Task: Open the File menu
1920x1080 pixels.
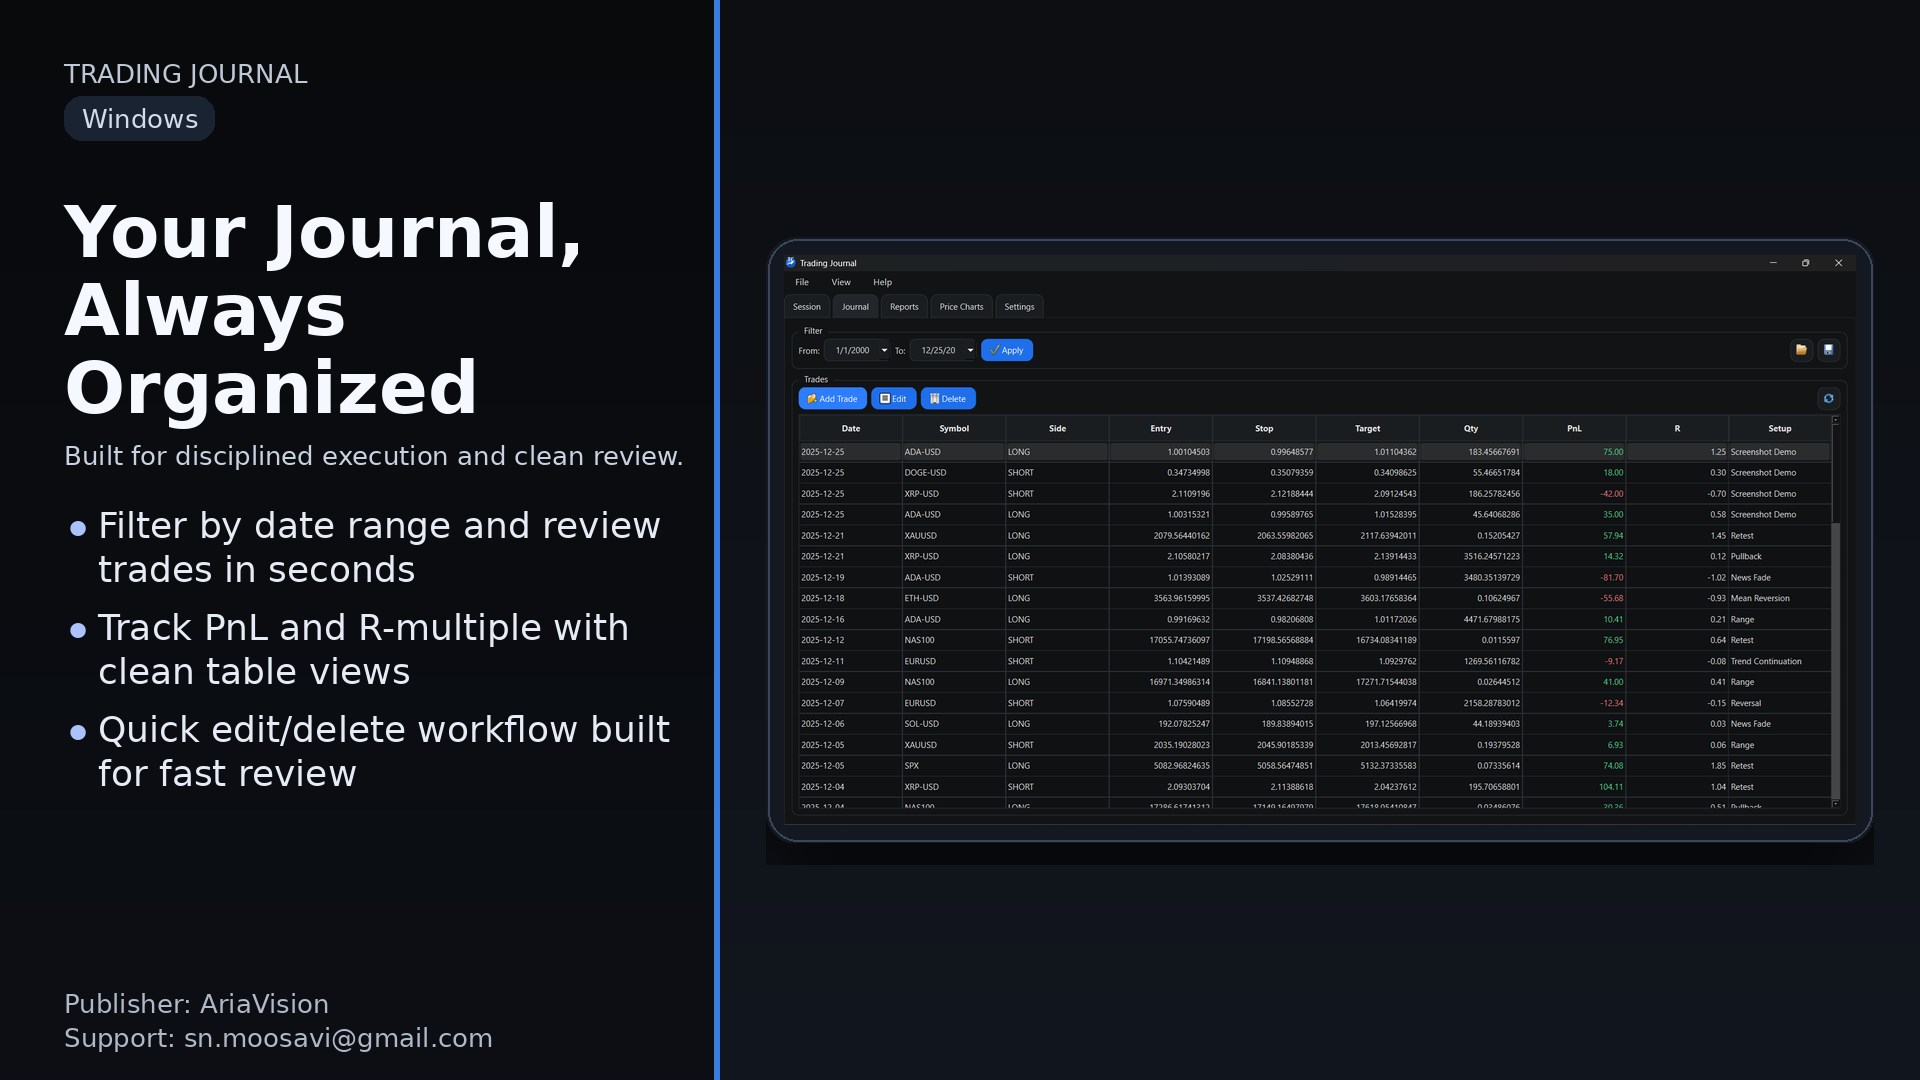Action: pos(802,283)
